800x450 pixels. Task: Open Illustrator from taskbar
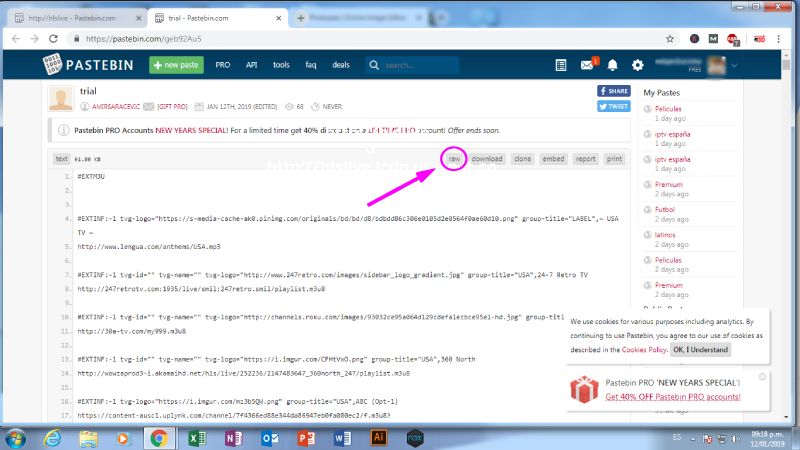pyautogui.click(x=379, y=437)
